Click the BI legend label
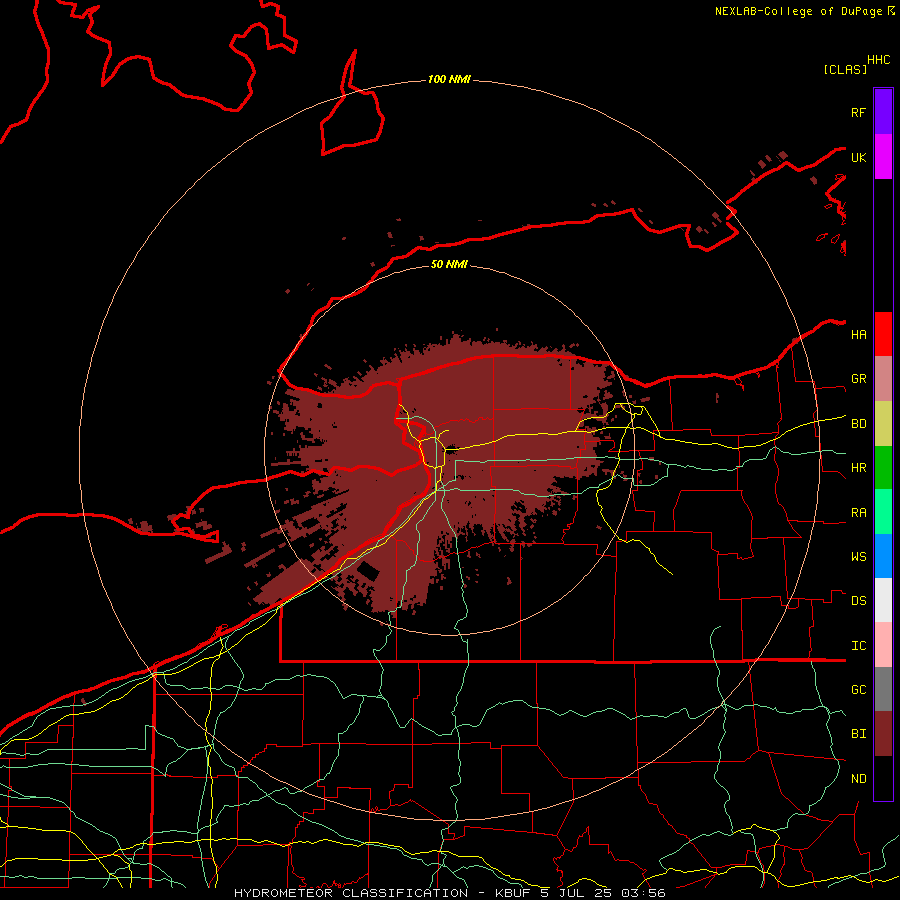 pos(858,734)
